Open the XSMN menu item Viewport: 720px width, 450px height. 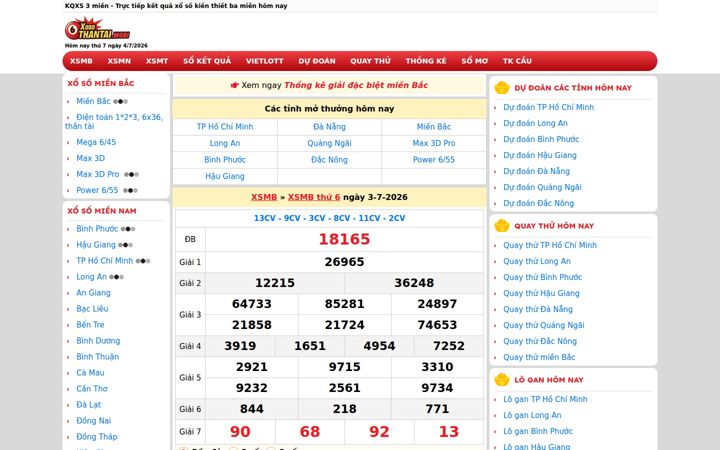pyautogui.click(x=119, y=61)
